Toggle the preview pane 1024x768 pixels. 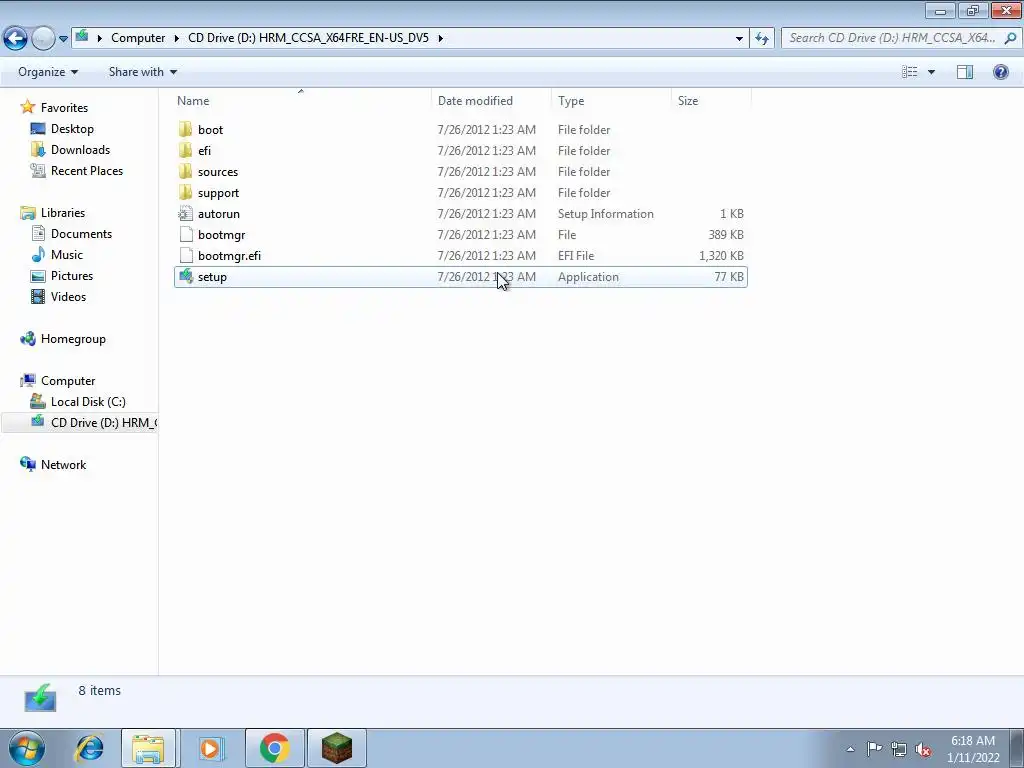965,72
